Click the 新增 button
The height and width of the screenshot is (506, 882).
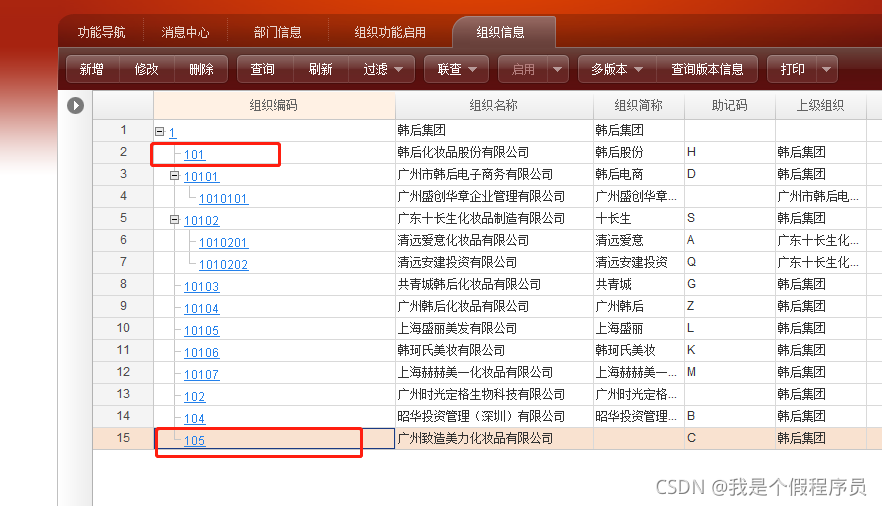(x=92, y=69)
